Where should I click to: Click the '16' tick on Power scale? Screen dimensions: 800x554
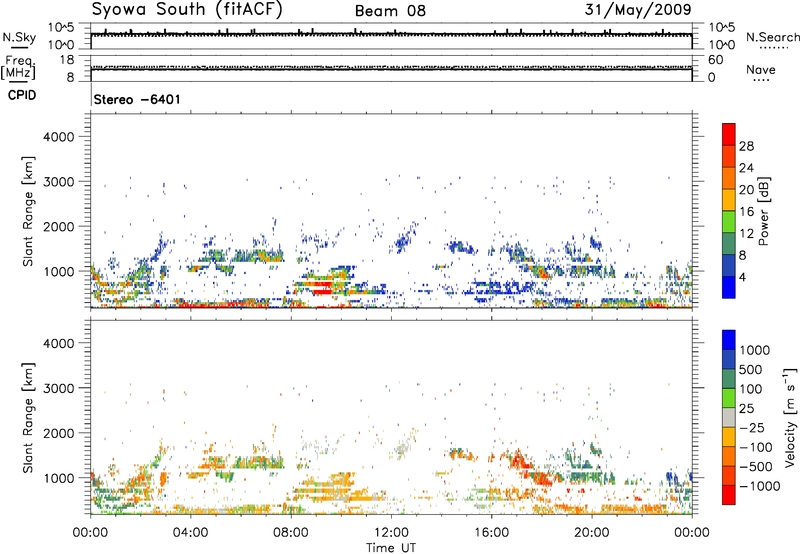tap(746, 211)
